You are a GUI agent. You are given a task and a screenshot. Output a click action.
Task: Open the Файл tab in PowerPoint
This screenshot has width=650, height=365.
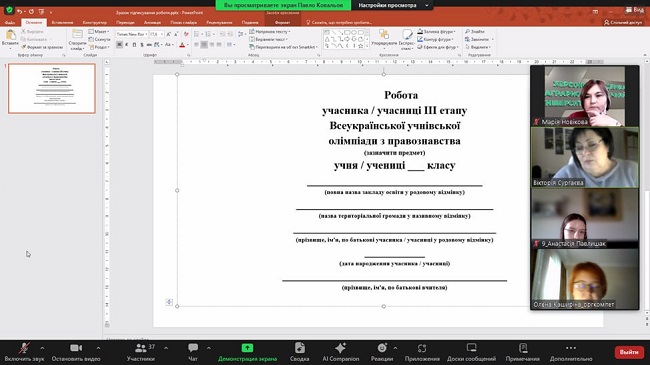coord(10,22)
